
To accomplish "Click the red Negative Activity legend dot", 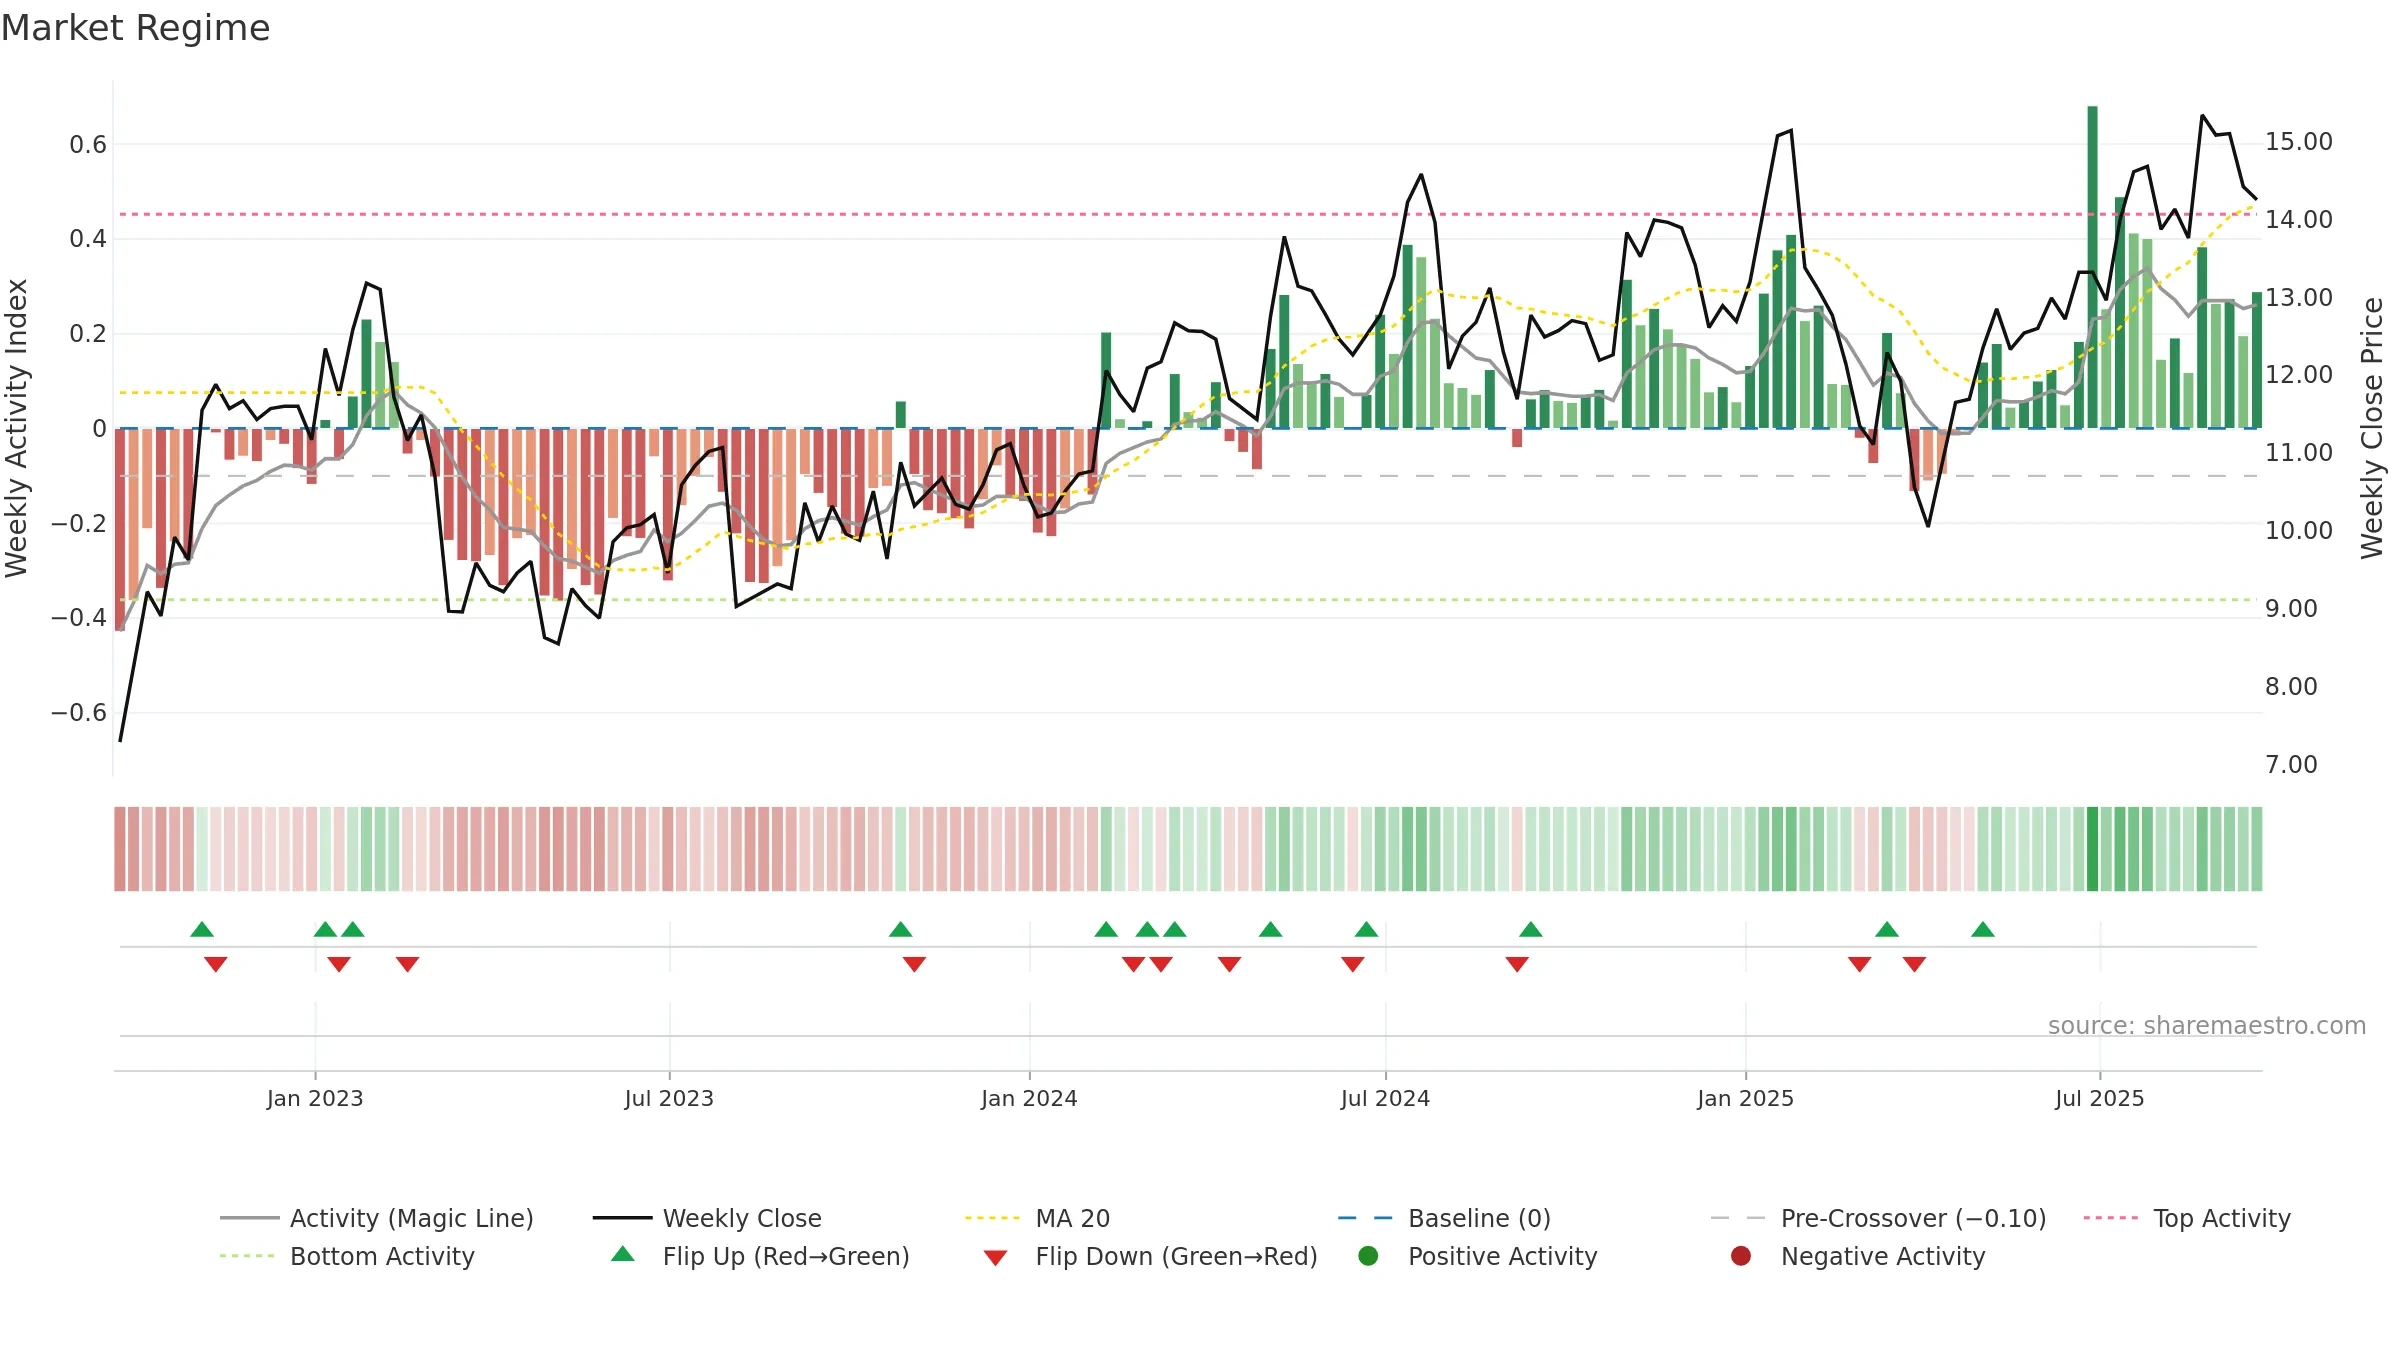I will (1741, 1256).
